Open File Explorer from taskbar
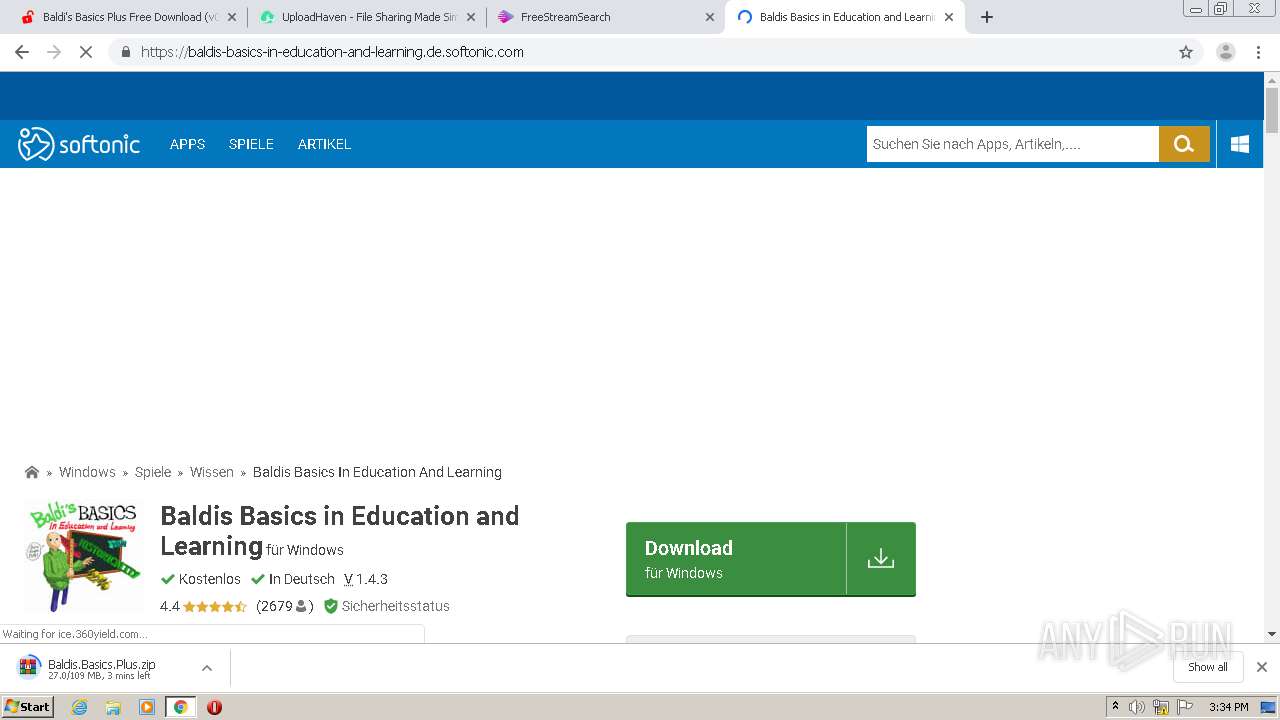 (113, 707)
